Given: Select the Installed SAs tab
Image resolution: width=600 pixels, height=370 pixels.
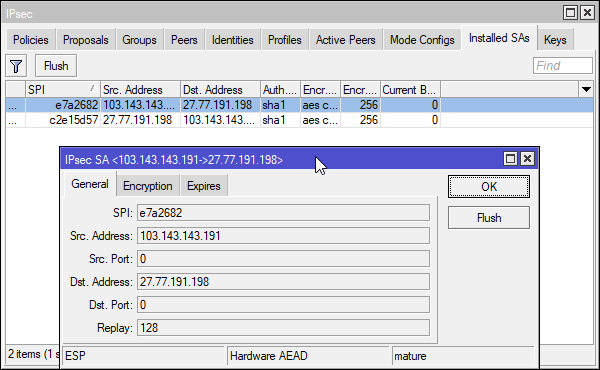Looking at the screenshot, I should click(499, 38).
